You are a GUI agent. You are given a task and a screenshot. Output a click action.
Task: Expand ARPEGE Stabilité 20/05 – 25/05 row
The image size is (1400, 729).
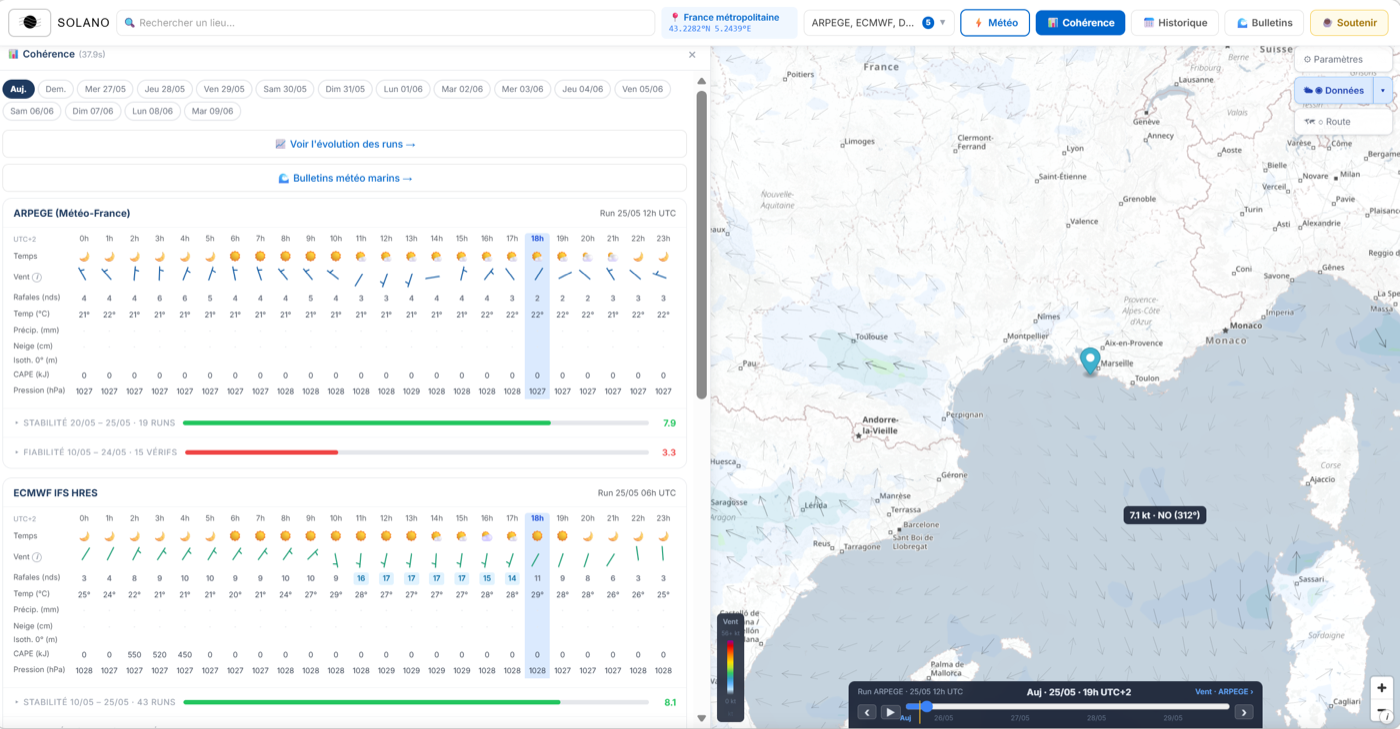pyautogui.click(x=345, y=423)
